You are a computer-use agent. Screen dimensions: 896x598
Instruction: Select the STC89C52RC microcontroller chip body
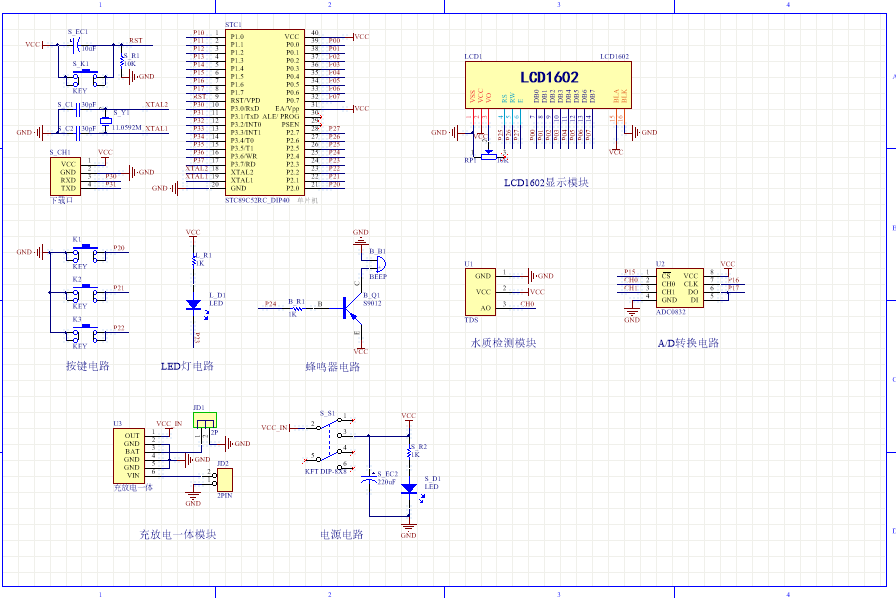pos(263,112)
